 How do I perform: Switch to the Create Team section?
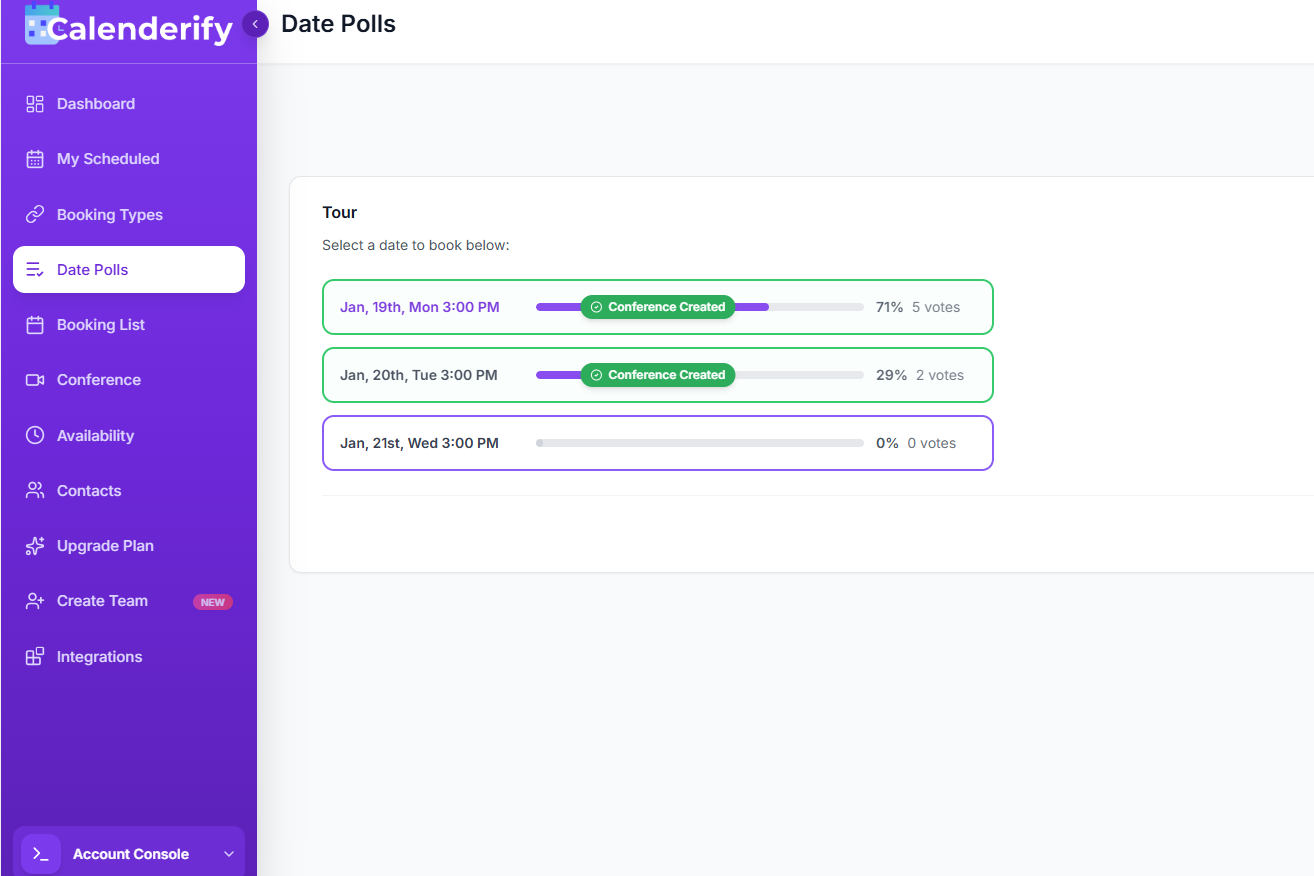100,600
